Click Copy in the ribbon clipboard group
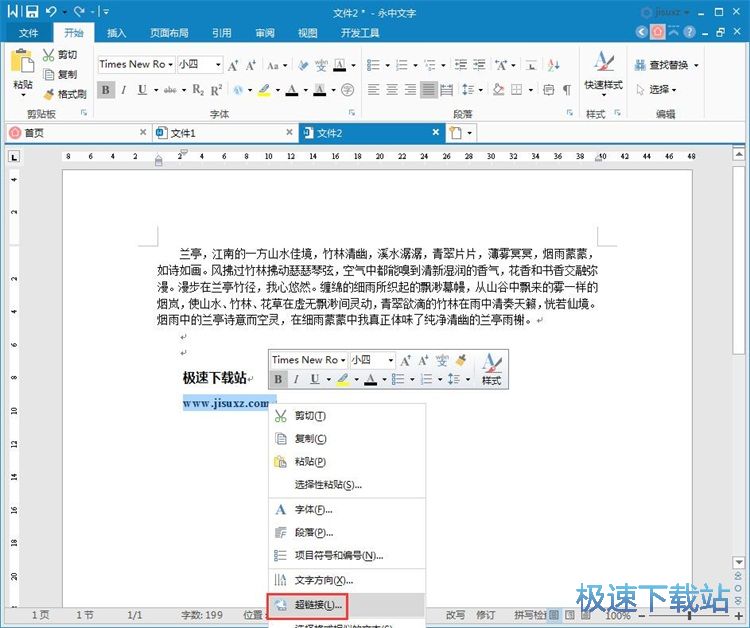 (60, 74)
